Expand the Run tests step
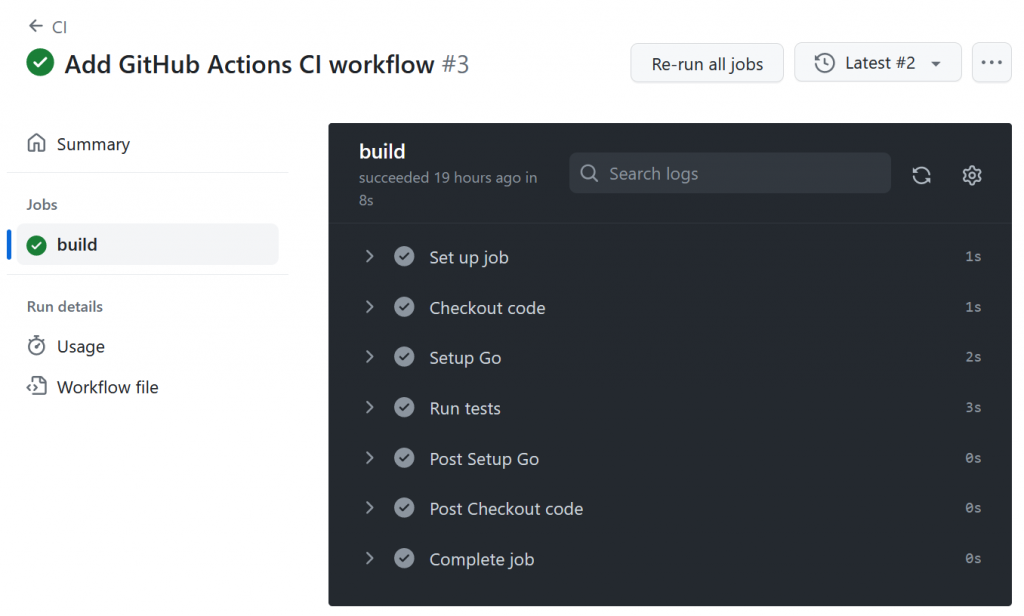 coord(370,408)
